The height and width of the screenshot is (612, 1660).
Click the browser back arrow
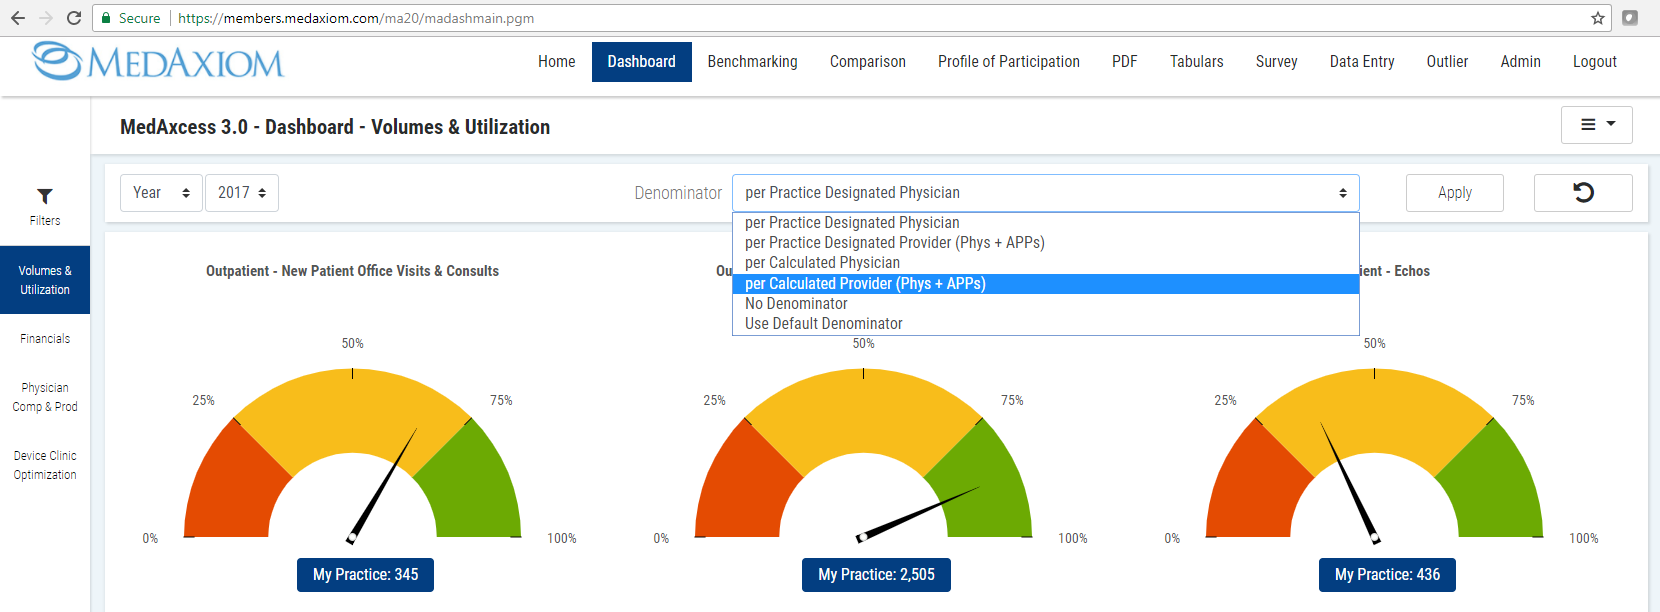pyautogui.click(x=17, y=18)
